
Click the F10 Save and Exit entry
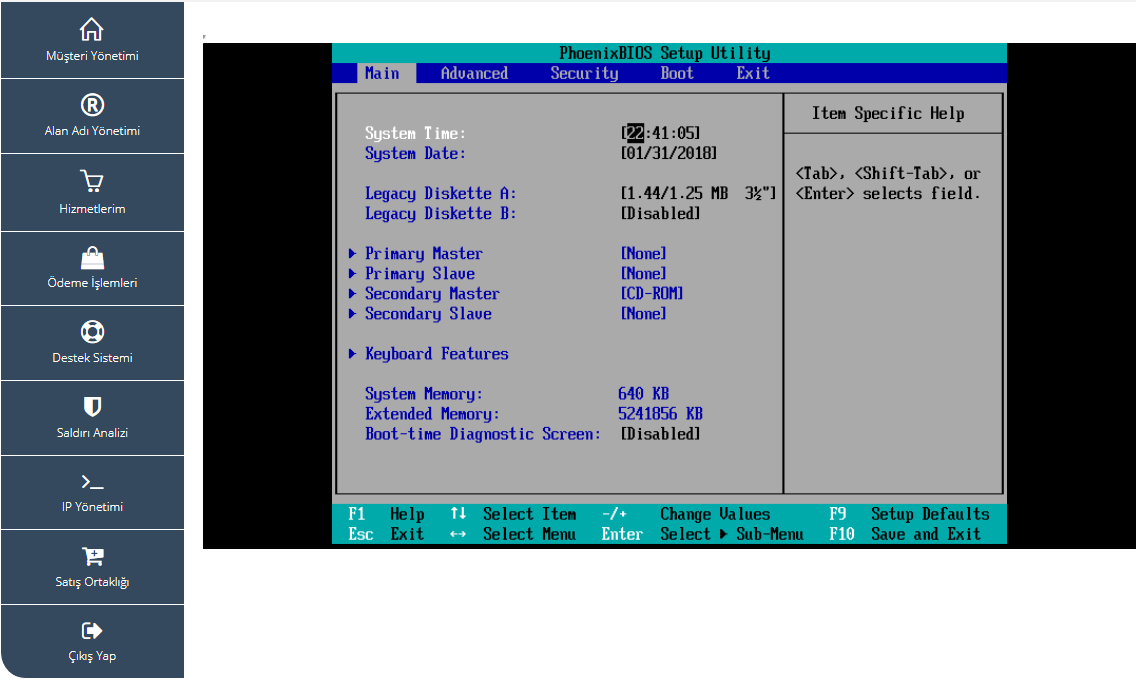tap(905, 534)
